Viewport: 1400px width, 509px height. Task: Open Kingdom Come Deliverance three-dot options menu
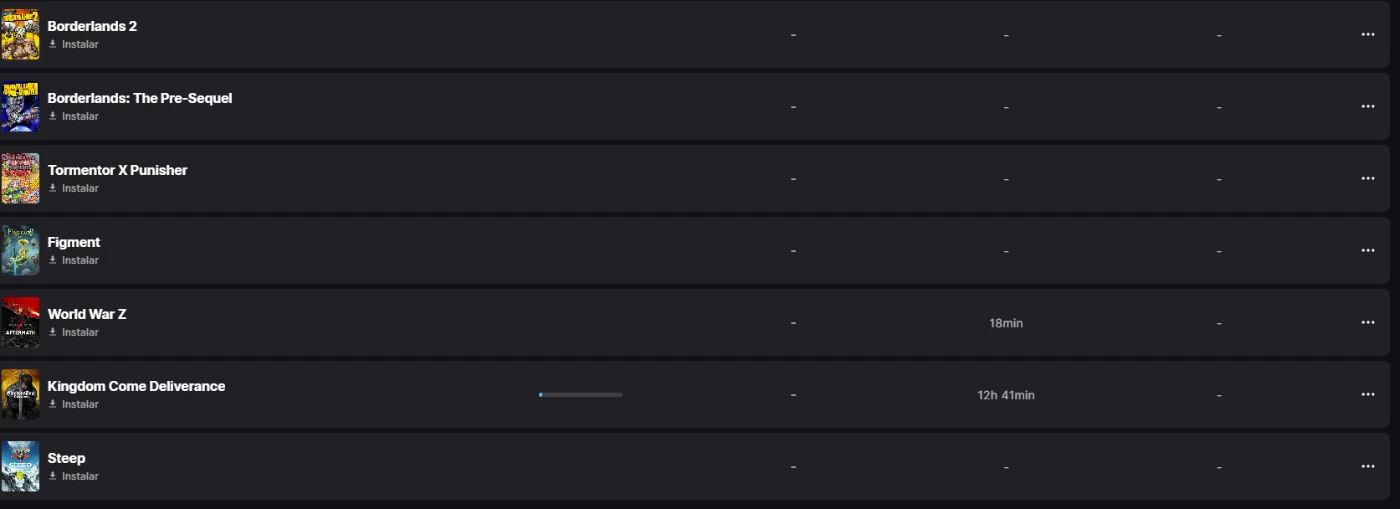[1367, 395]
